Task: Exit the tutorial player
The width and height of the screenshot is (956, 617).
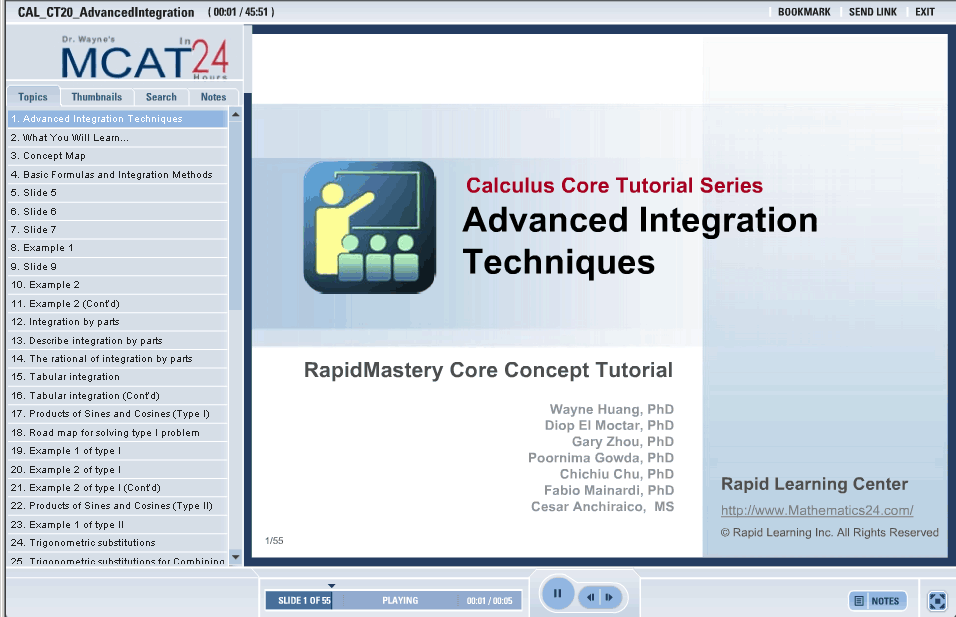Action: pos(925,12)
